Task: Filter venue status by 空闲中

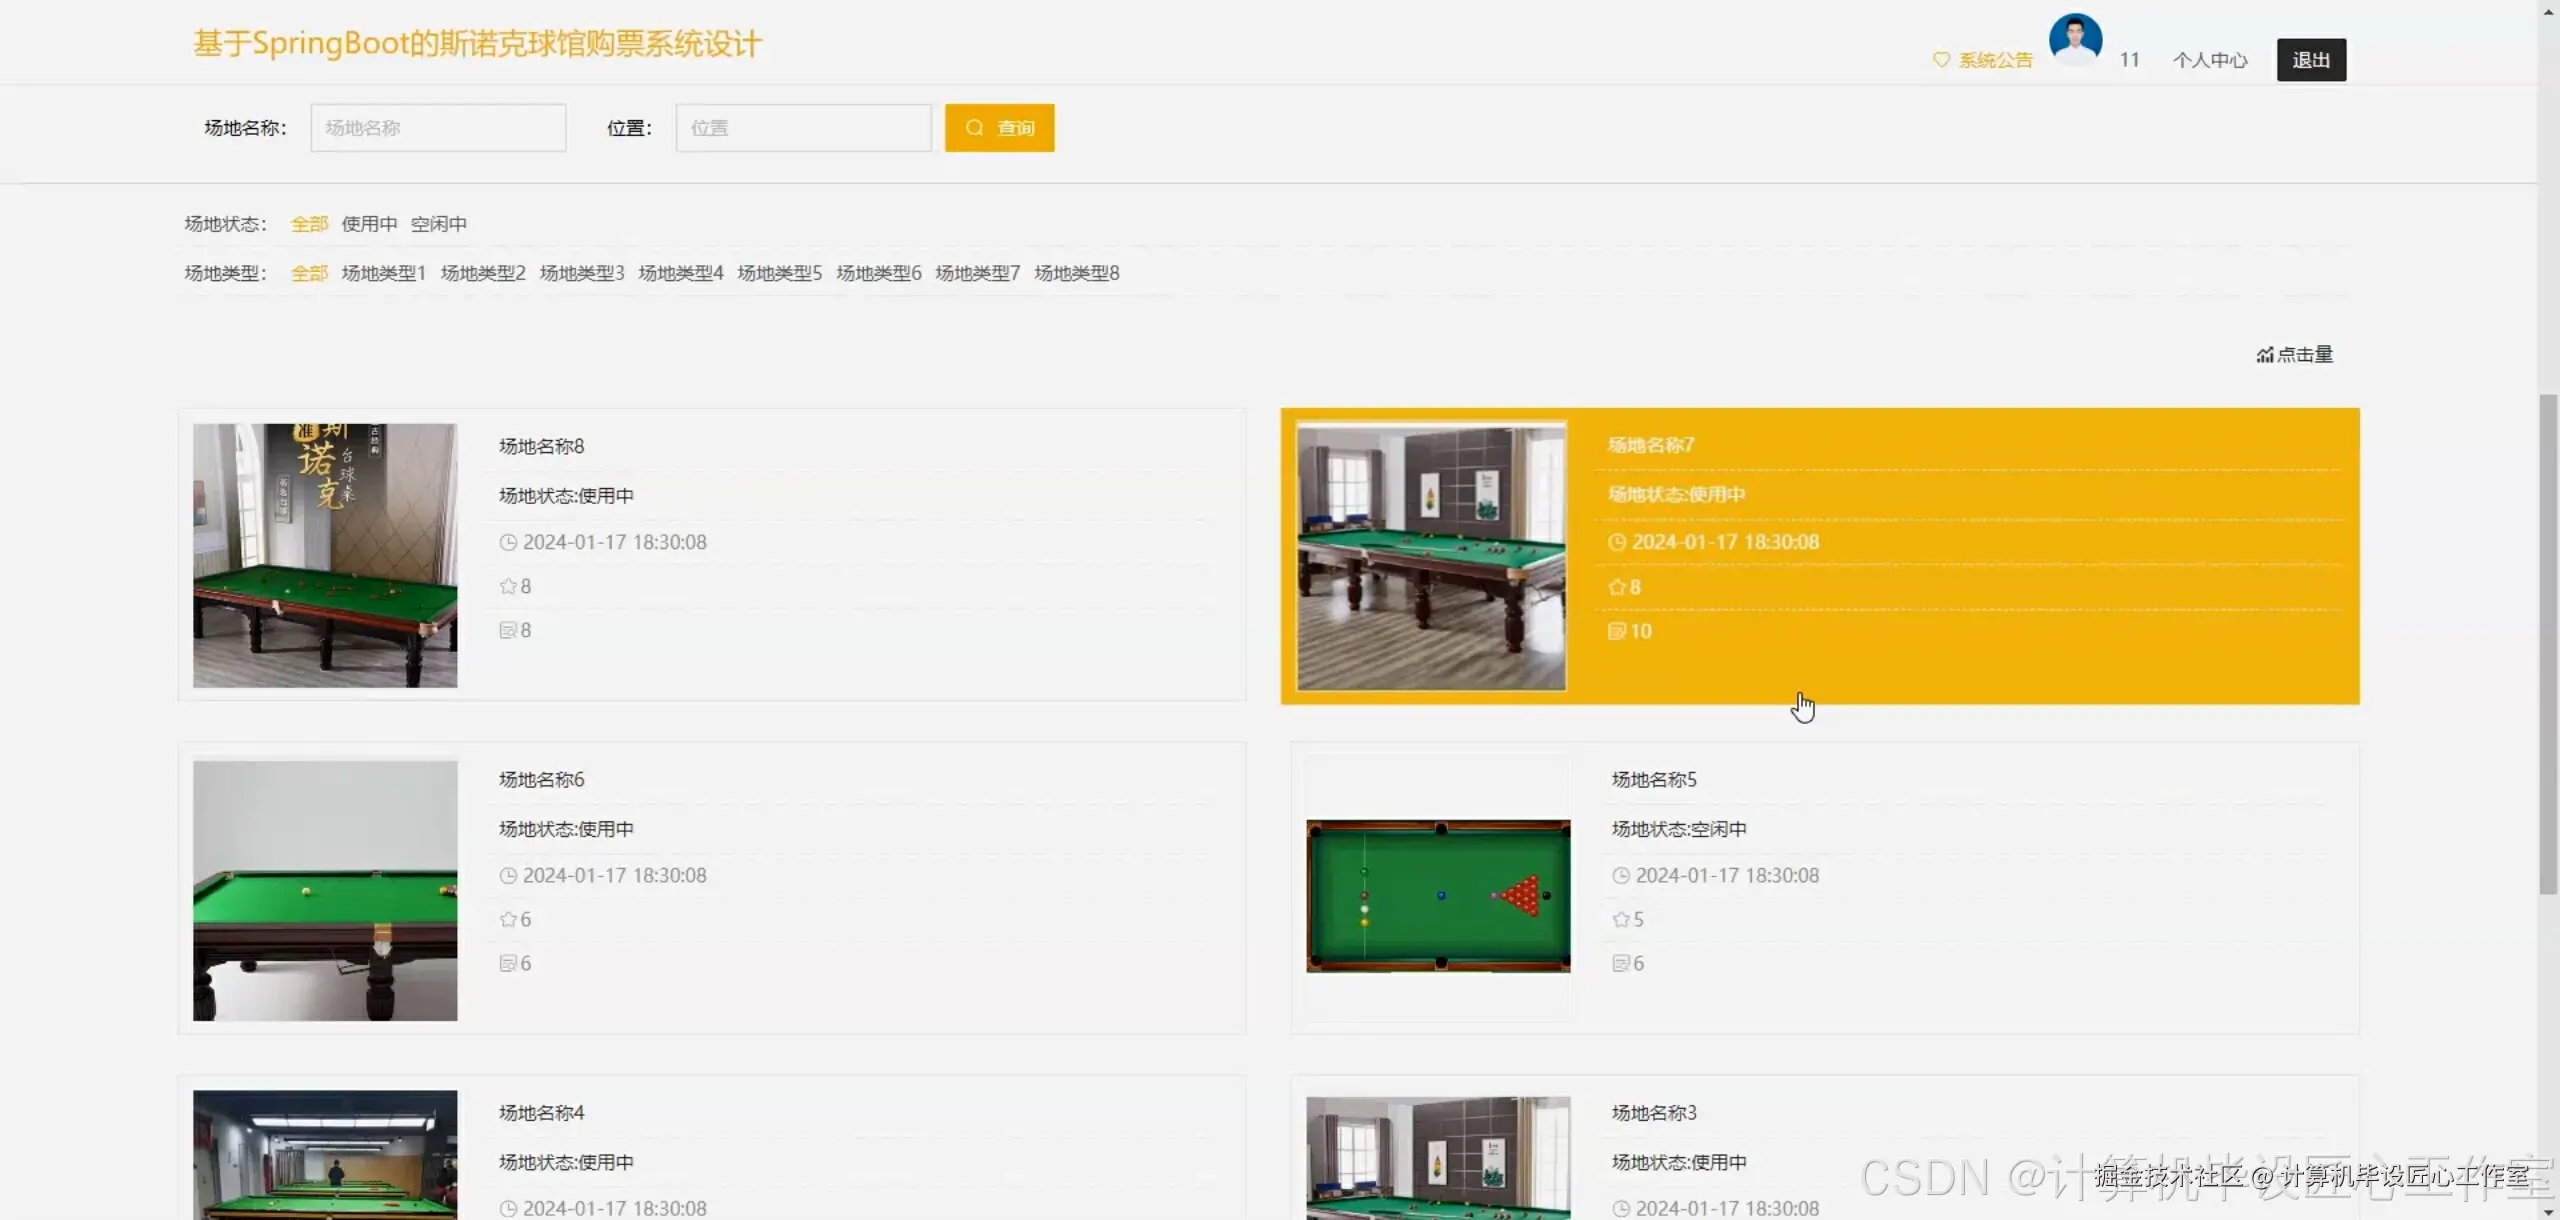Action: pos(438,224)
